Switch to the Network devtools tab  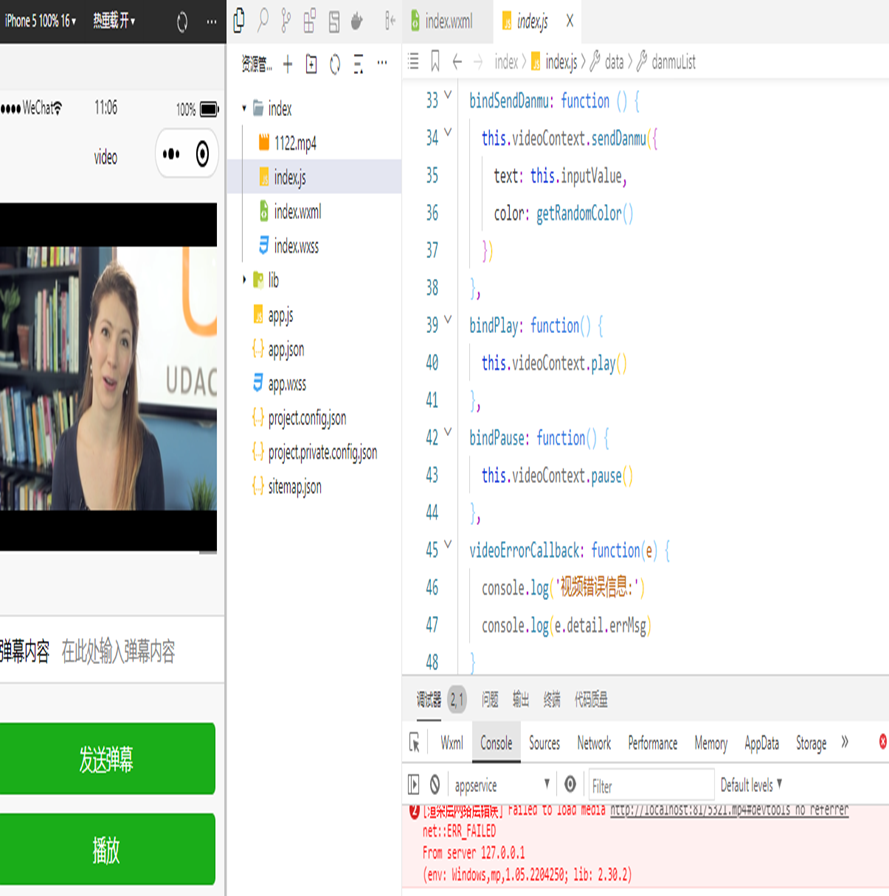coord(594,743)
